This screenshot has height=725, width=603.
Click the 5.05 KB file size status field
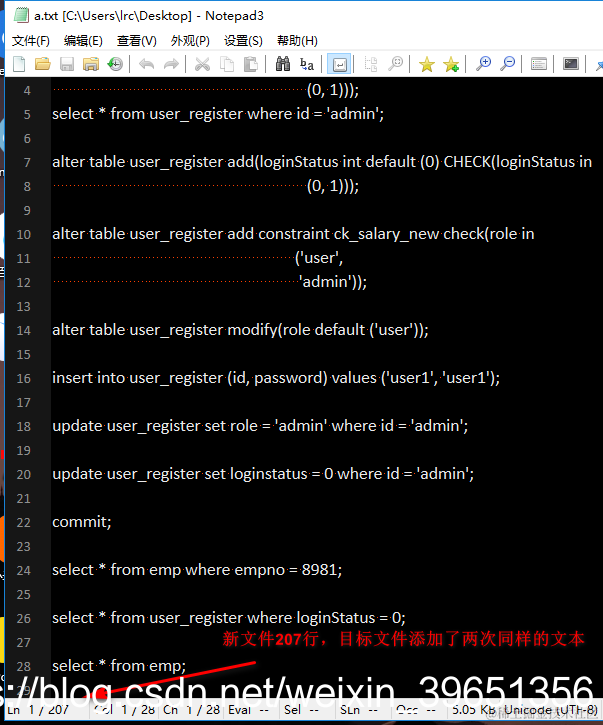[474, 710]
